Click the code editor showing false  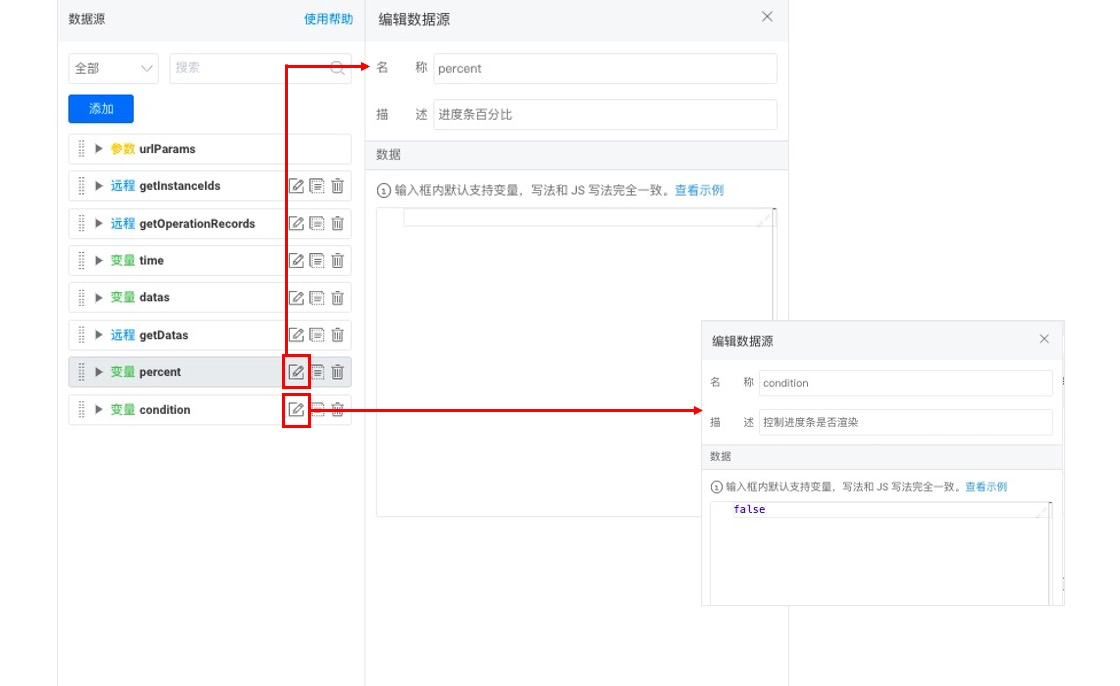880,553
